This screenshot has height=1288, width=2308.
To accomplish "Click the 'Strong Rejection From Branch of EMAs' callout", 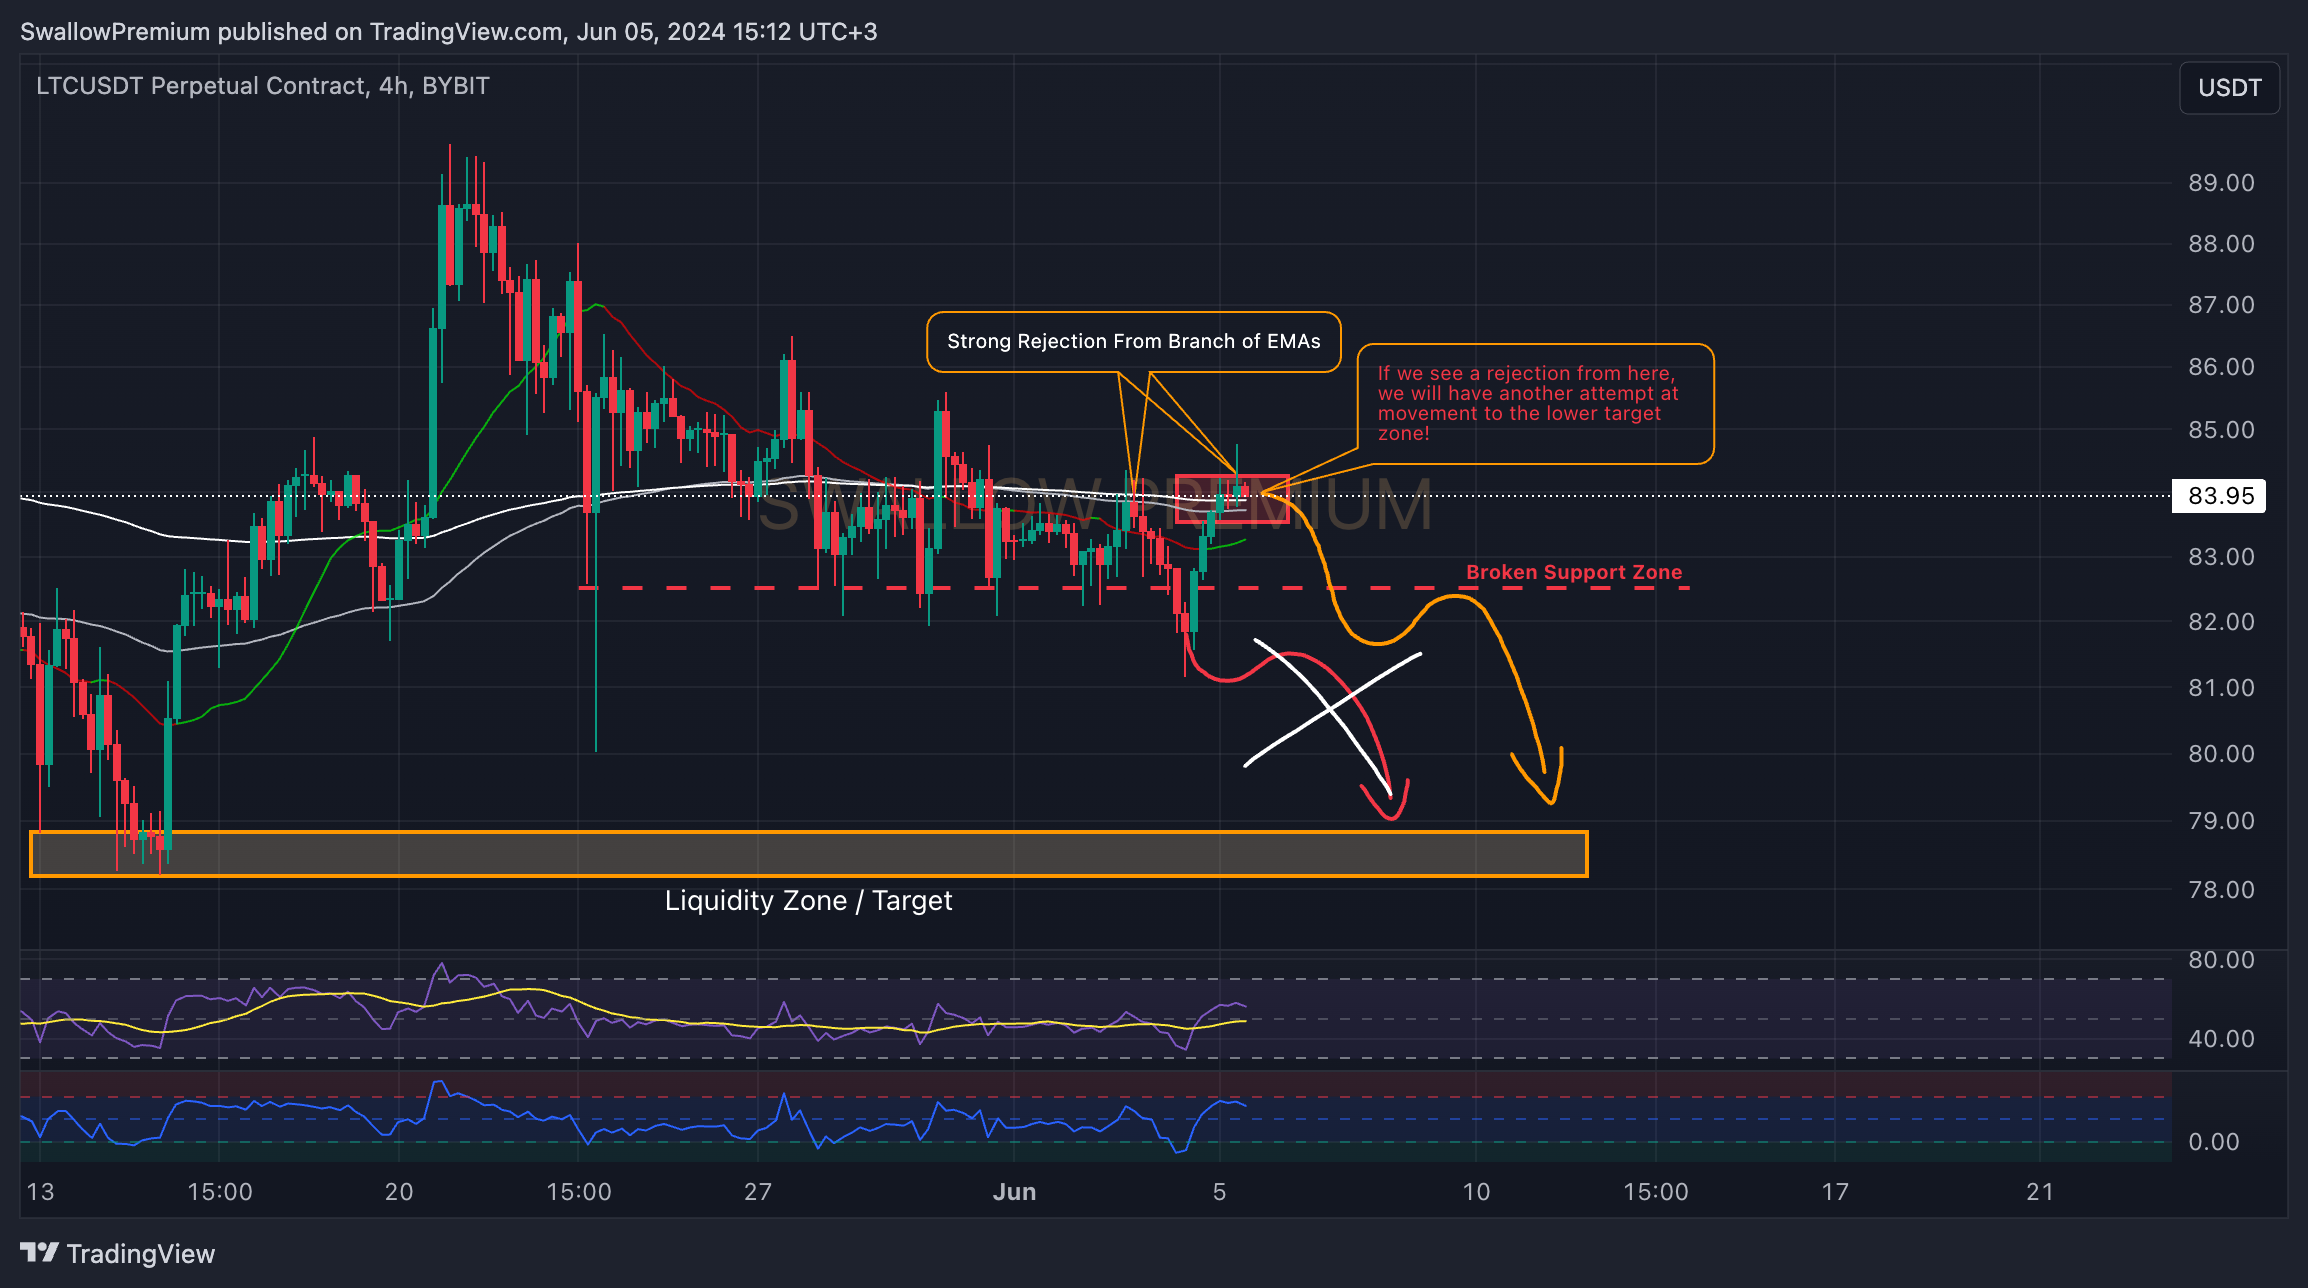I will [1134, 342].
